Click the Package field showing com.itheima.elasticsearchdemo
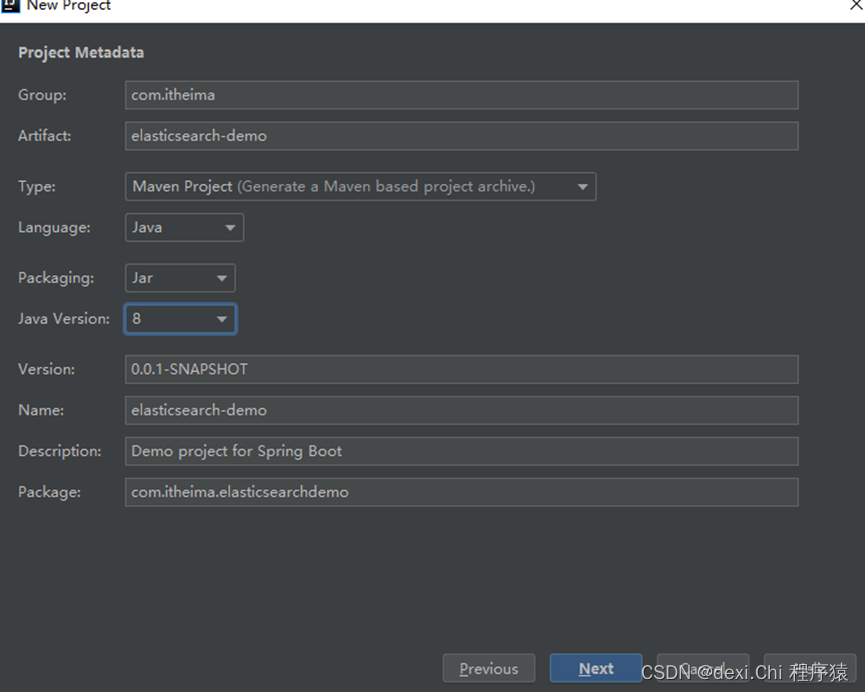Viewport: 865px width, 692px height. 461,492
